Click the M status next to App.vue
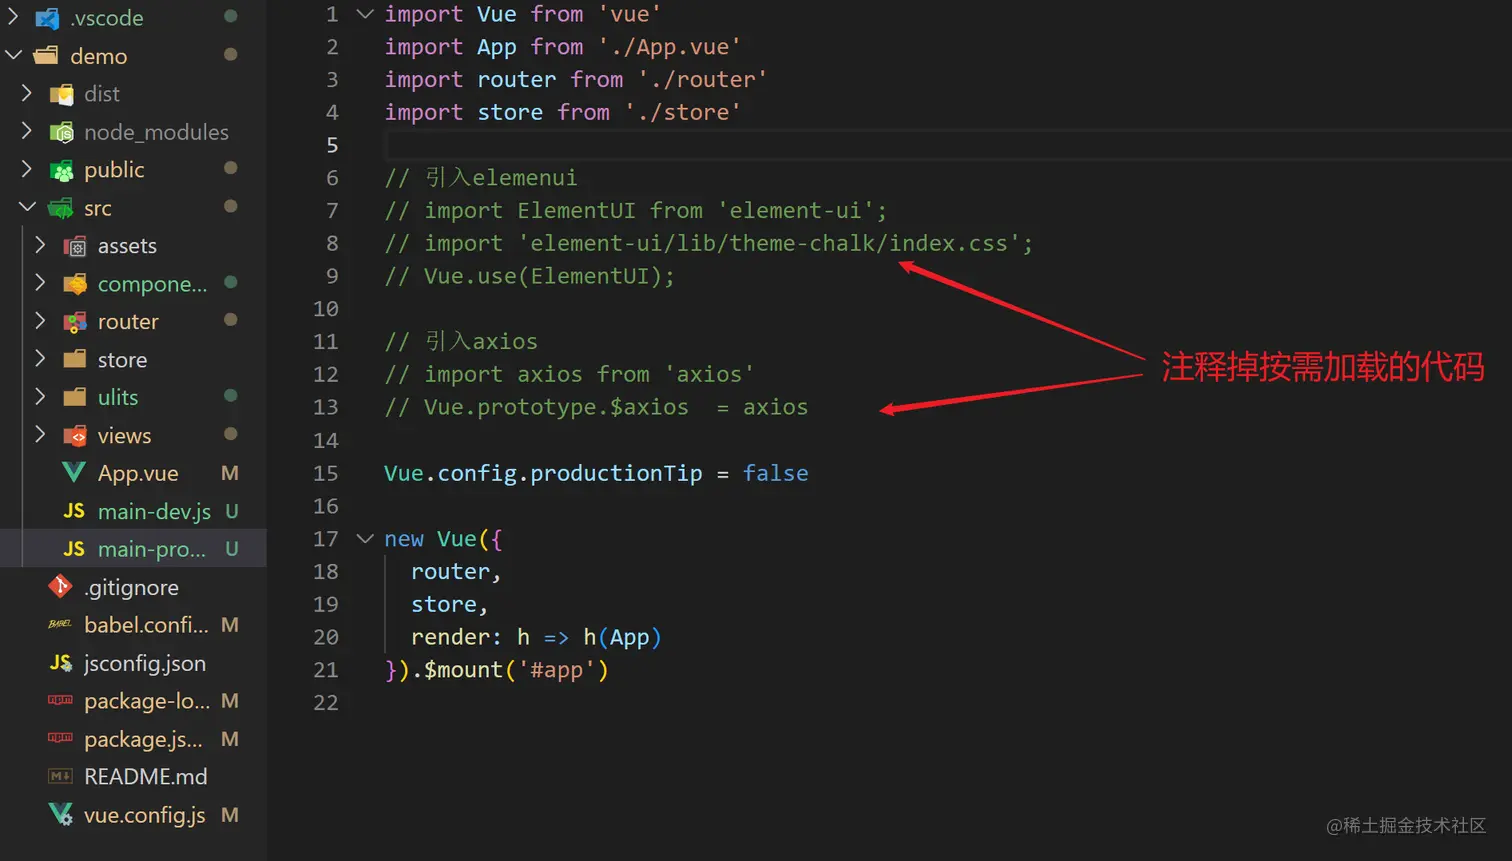 pos(230,473)
